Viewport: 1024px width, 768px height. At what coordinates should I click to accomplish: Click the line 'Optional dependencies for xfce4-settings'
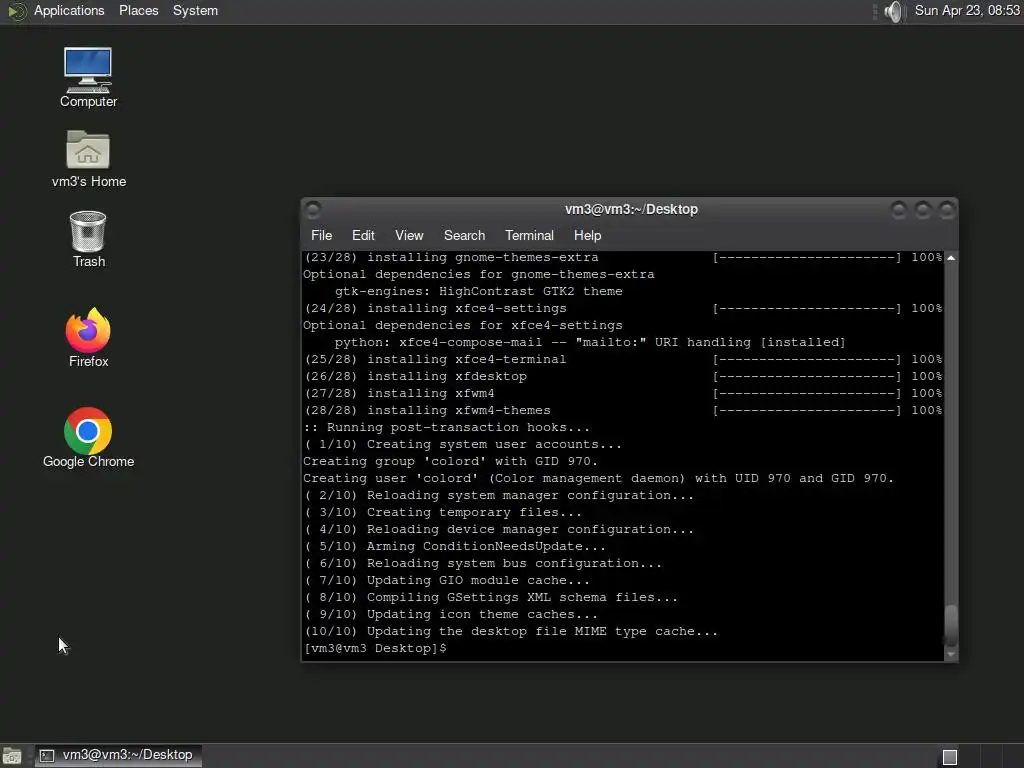click(462, 325)
